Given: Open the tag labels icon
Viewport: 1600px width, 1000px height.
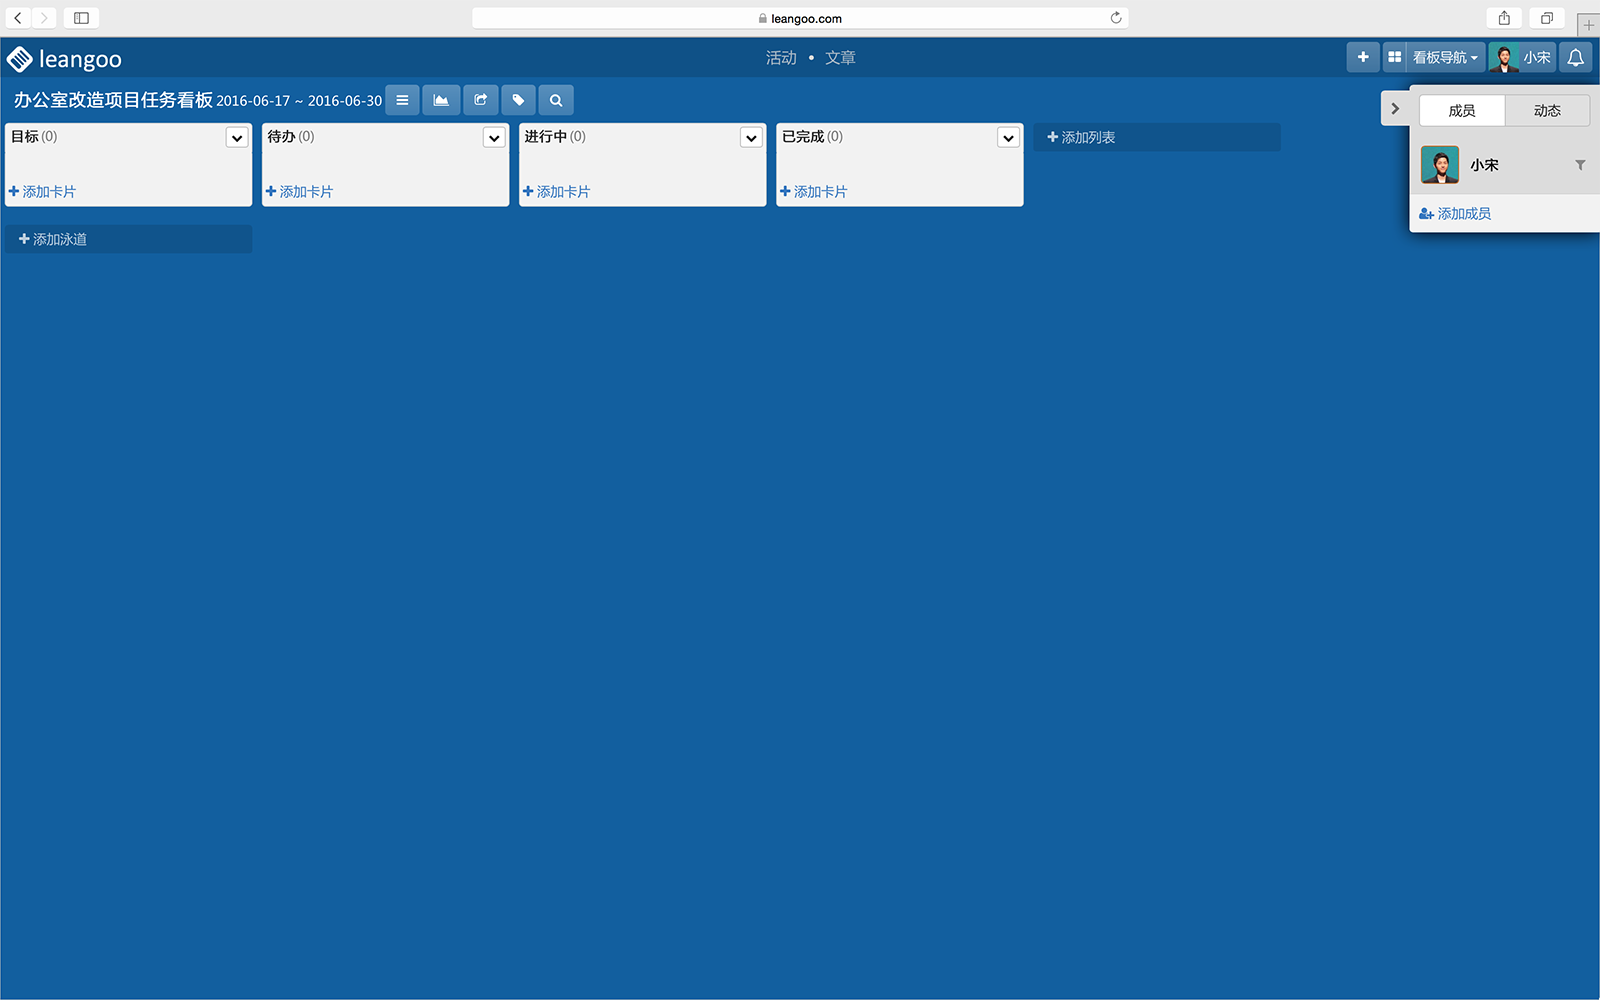Looking at the screenshot, I should (518, 100).
